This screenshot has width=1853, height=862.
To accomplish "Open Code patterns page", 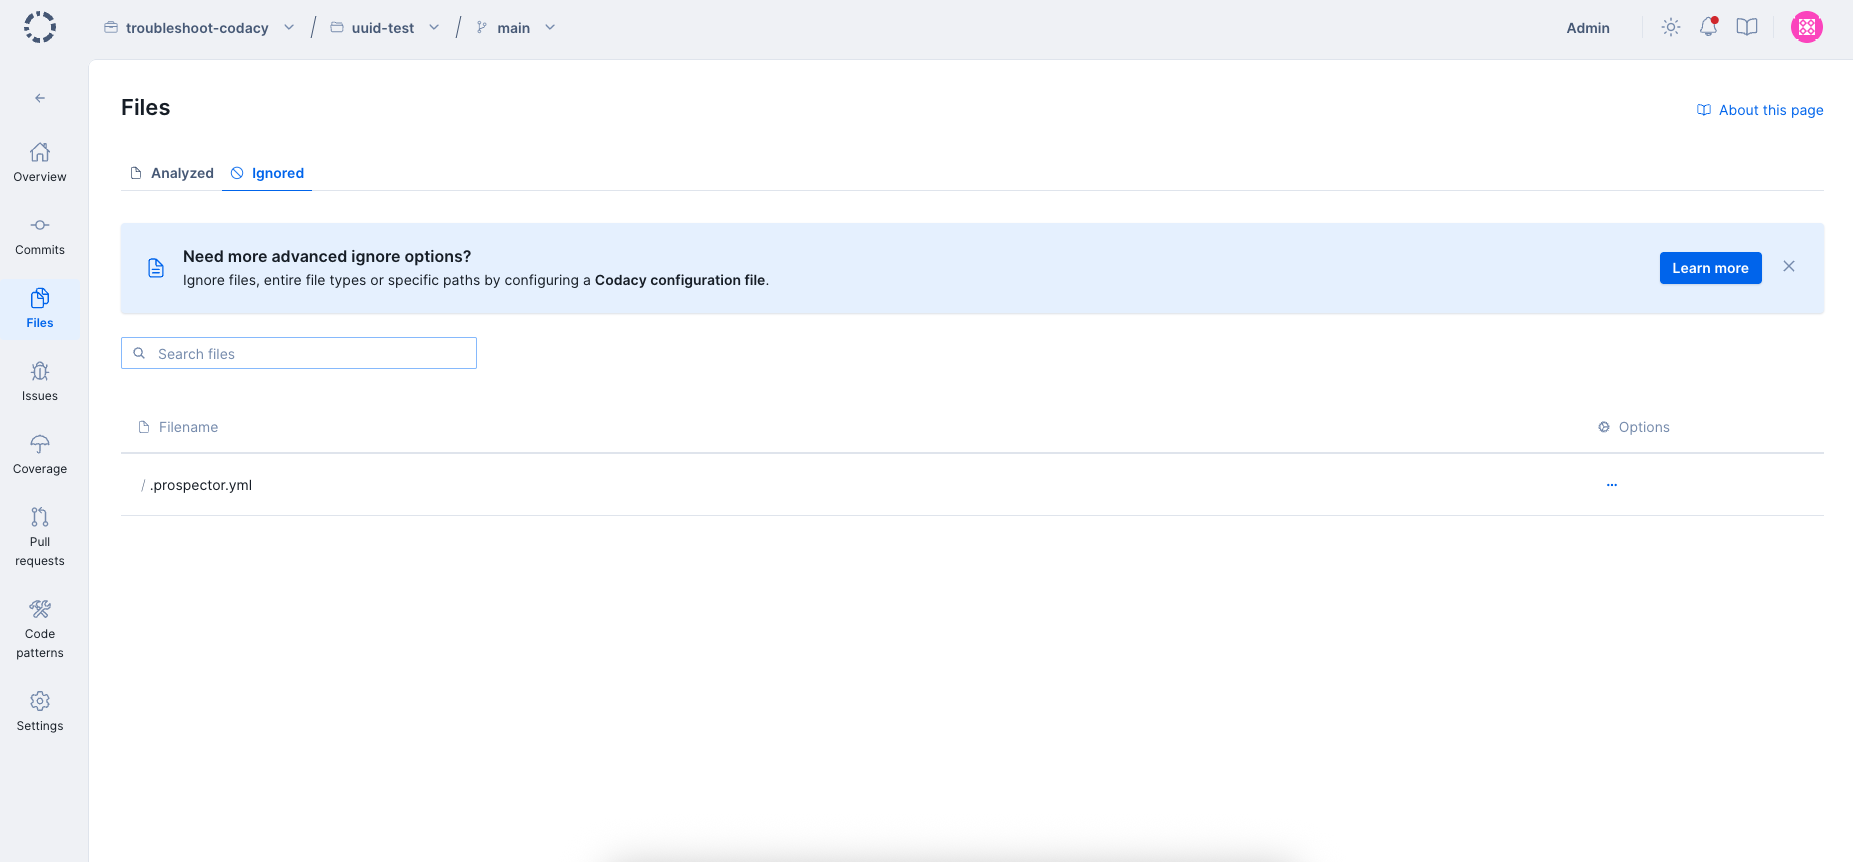I will tap(40, 629).
